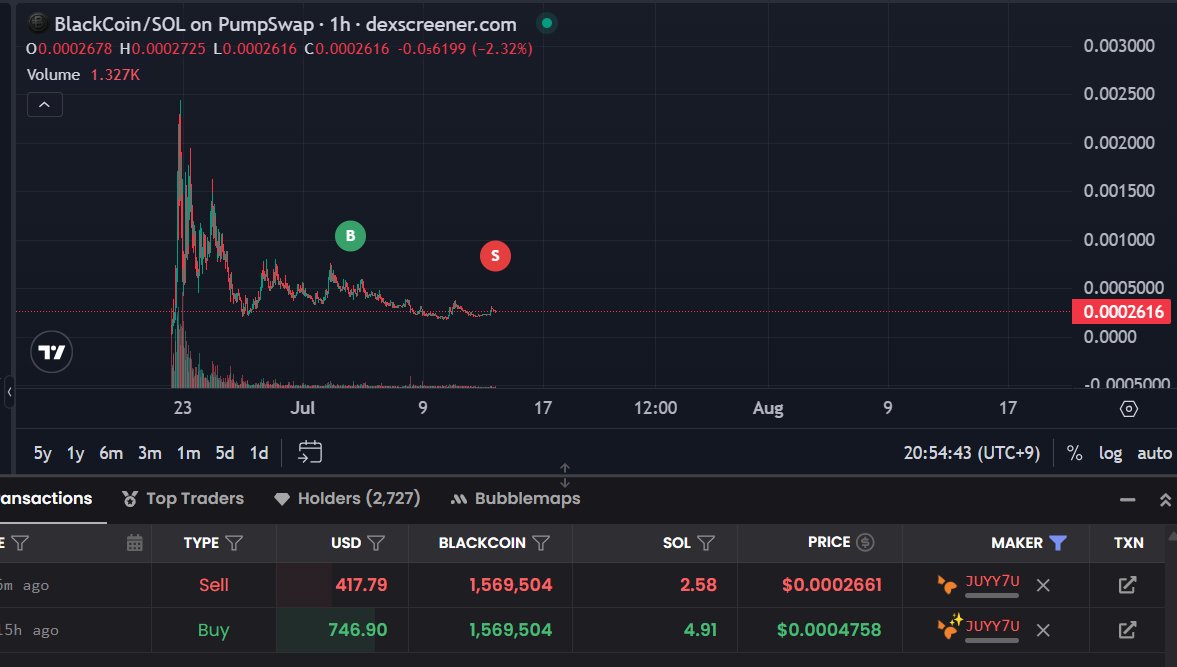Toggle PRICE dollar currency icon
Image resolution: width=1177 pixels, height=667 pixels.
(x=865, y=542)
